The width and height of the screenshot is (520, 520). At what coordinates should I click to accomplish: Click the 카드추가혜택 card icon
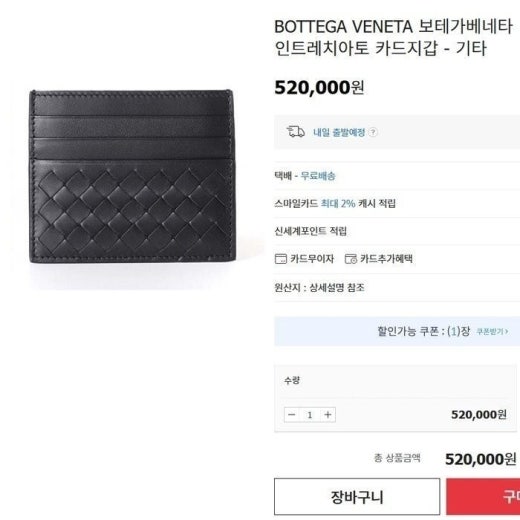[351, 259]
